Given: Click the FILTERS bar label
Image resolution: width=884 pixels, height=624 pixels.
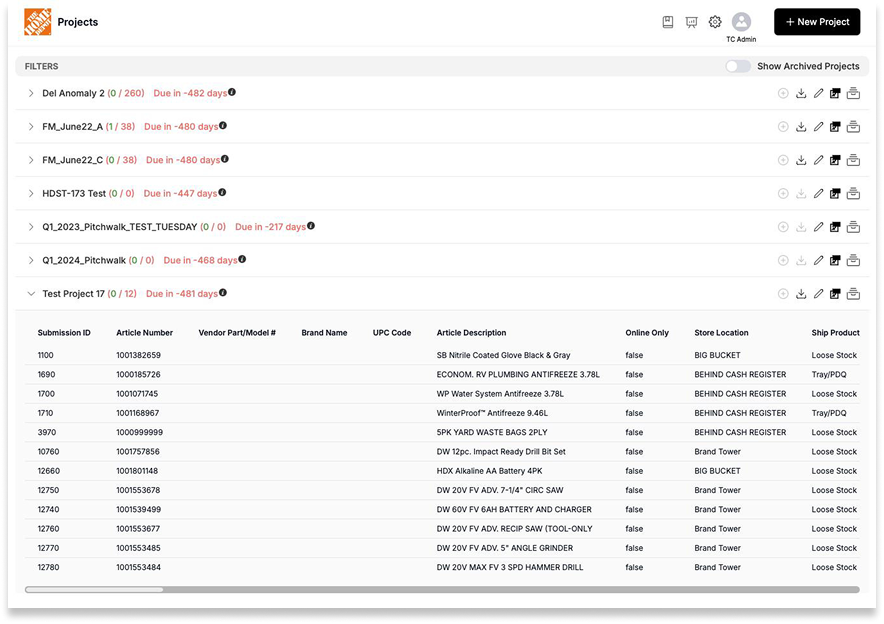Looking at the screenshot, I should [41, 66].
